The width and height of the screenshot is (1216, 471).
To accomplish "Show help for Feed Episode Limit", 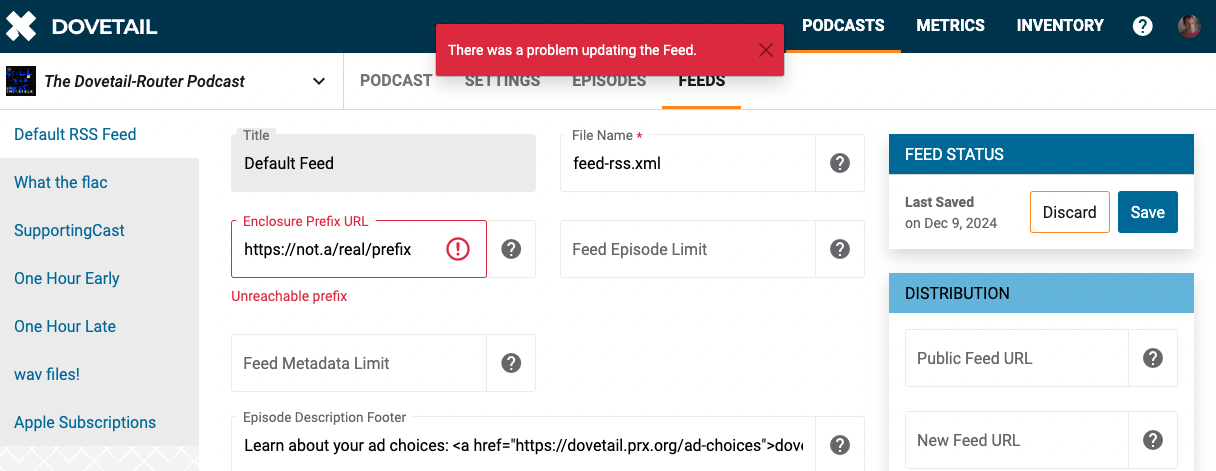I will point(840,249).
